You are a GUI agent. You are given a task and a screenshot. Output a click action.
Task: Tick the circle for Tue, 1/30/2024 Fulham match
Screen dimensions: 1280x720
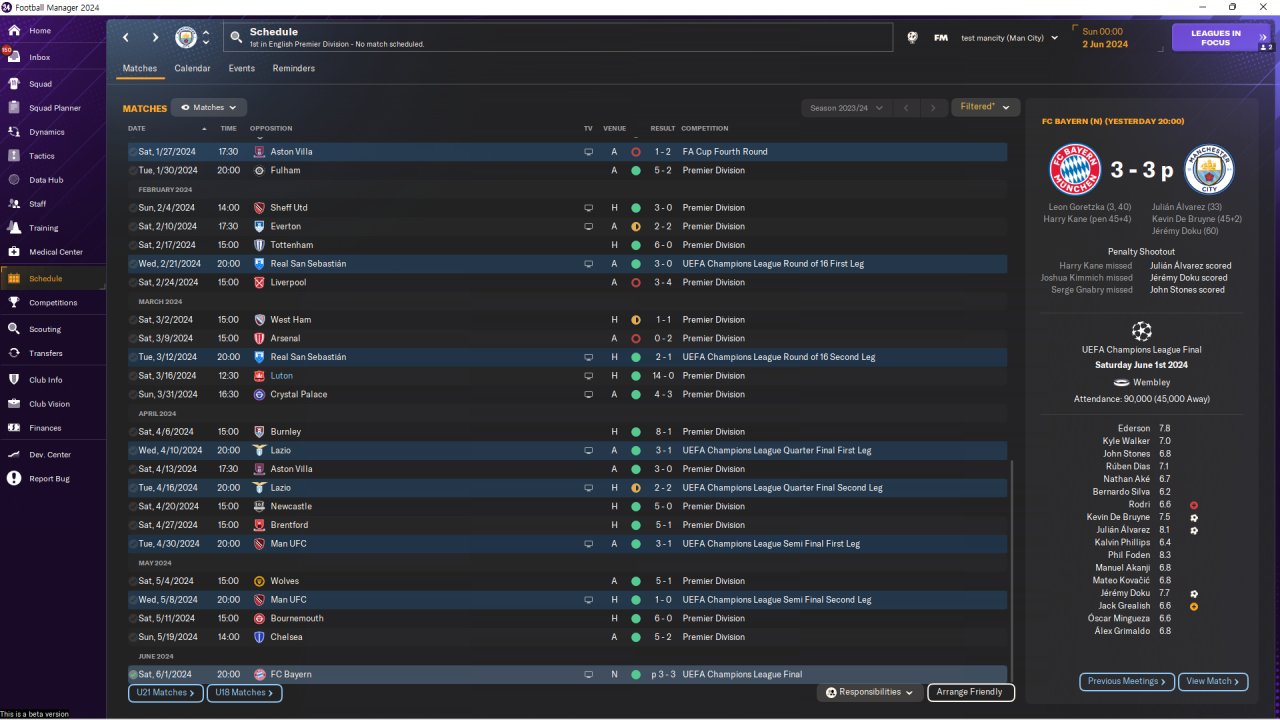133,171
